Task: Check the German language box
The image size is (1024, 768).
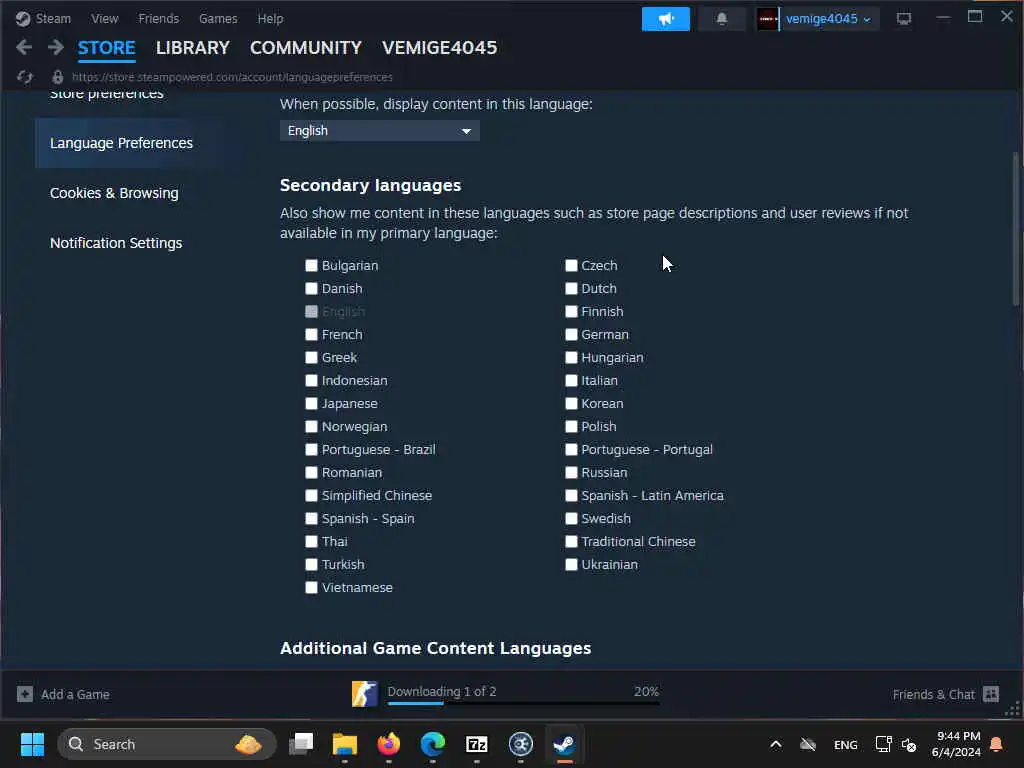Action: point(571,334)
